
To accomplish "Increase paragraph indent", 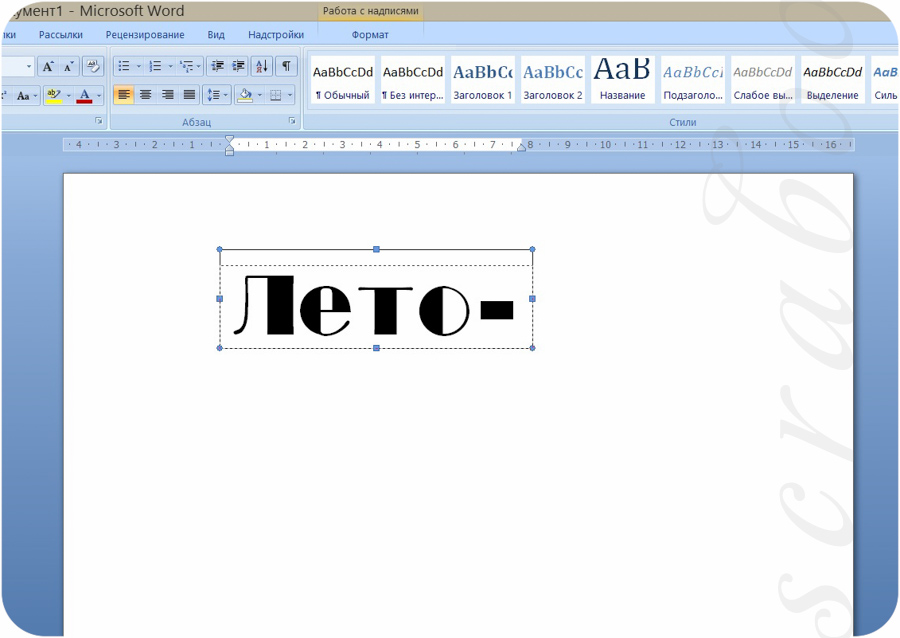I will coord(238,67).
